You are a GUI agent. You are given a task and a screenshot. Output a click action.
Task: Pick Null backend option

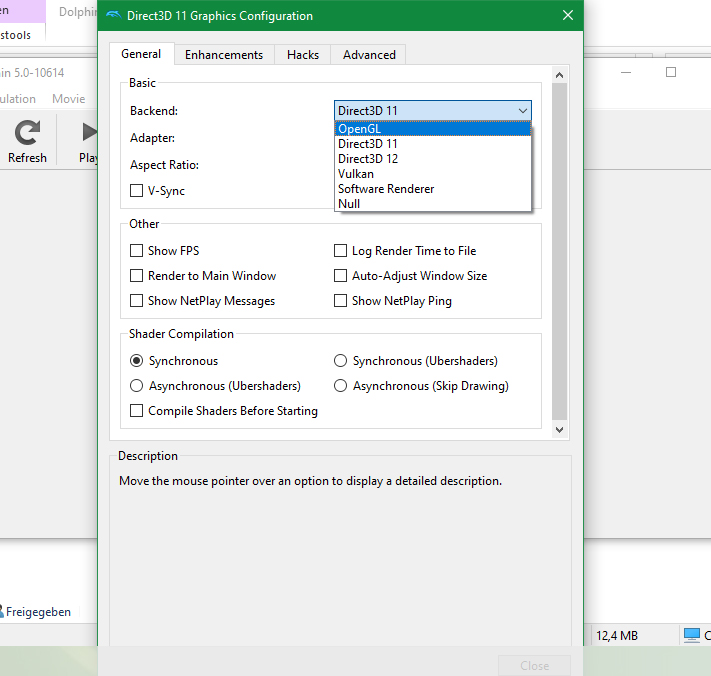point(433,204)
